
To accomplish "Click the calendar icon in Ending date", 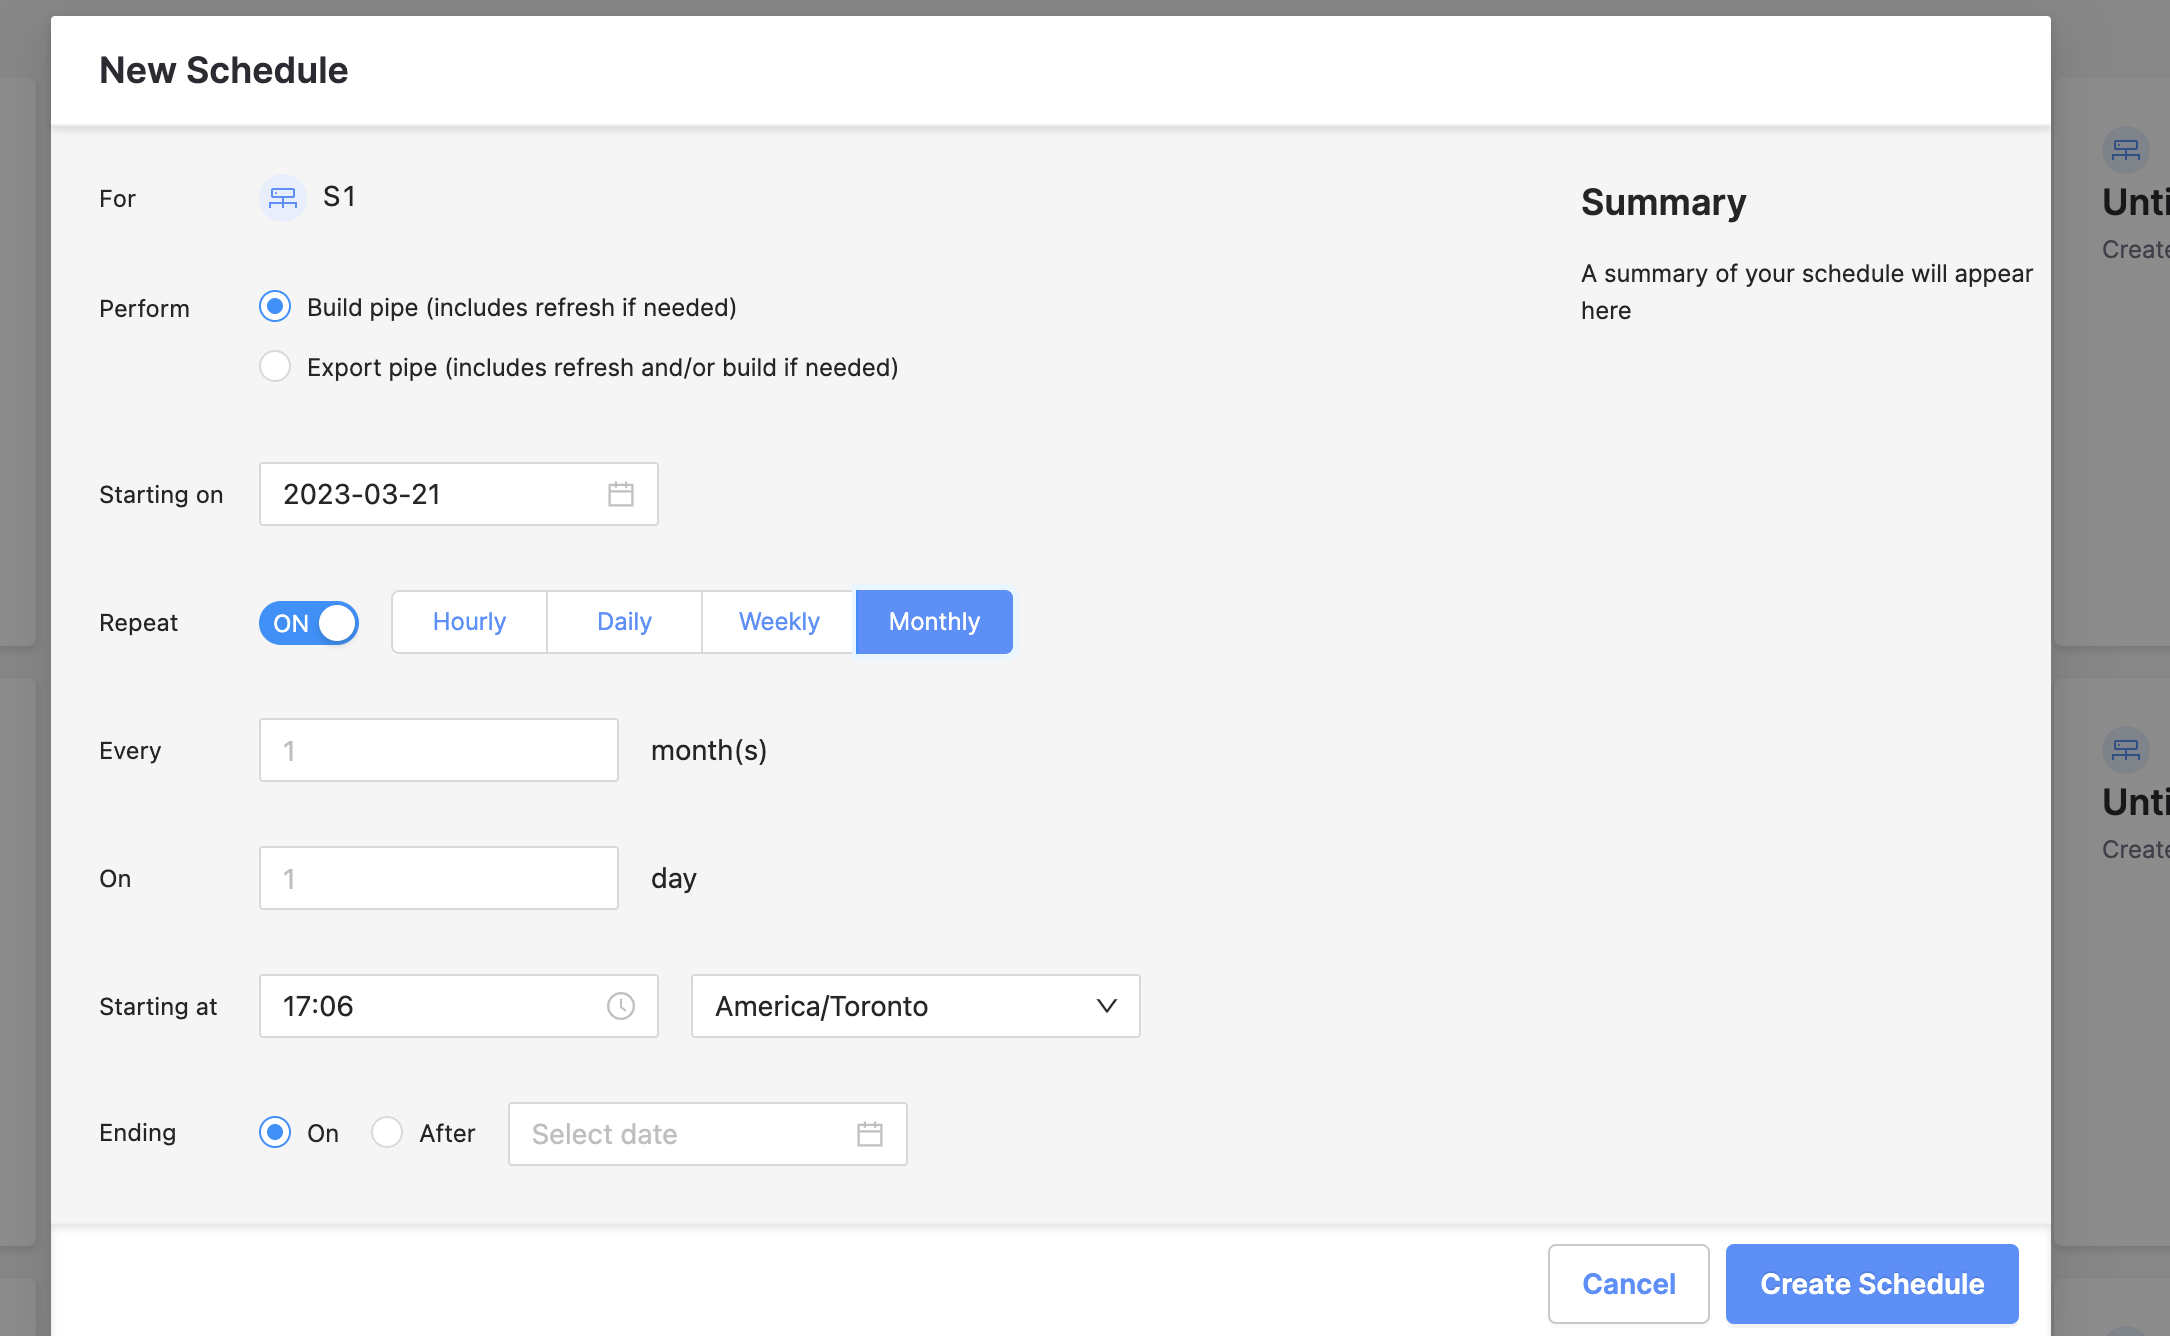I will (870, 1133).
